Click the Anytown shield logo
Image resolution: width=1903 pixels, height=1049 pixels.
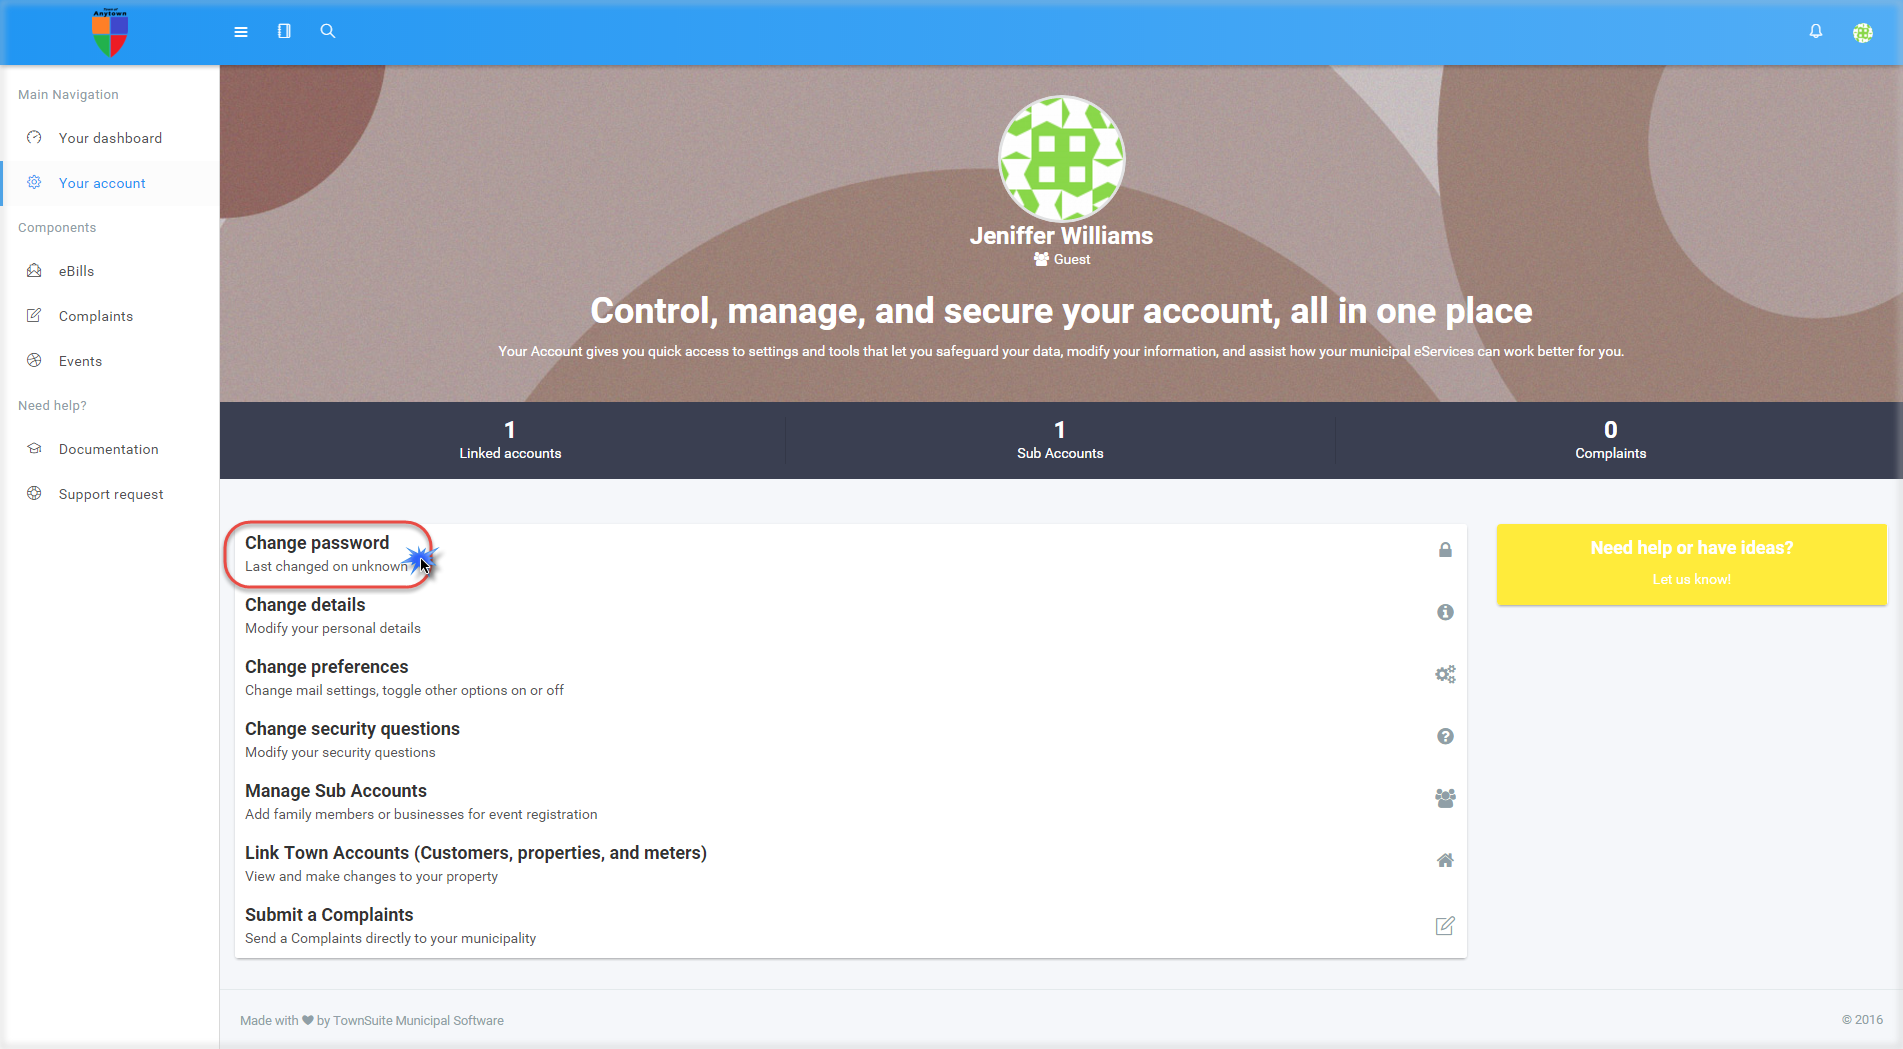110,33
